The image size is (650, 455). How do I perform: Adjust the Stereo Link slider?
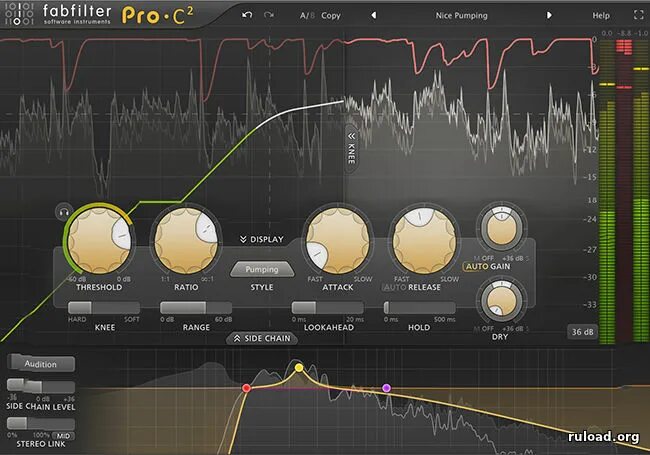pos(41,424)
